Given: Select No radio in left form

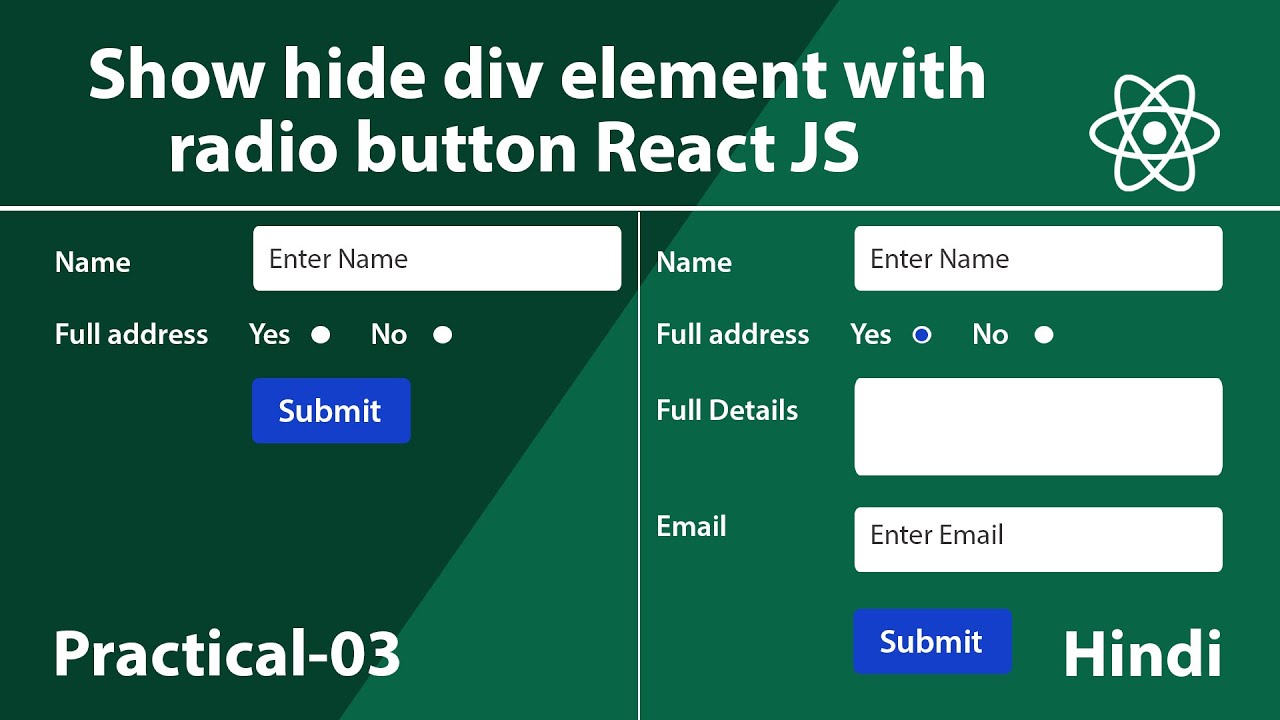Looking at the screenshot, I should coord(443,335).
